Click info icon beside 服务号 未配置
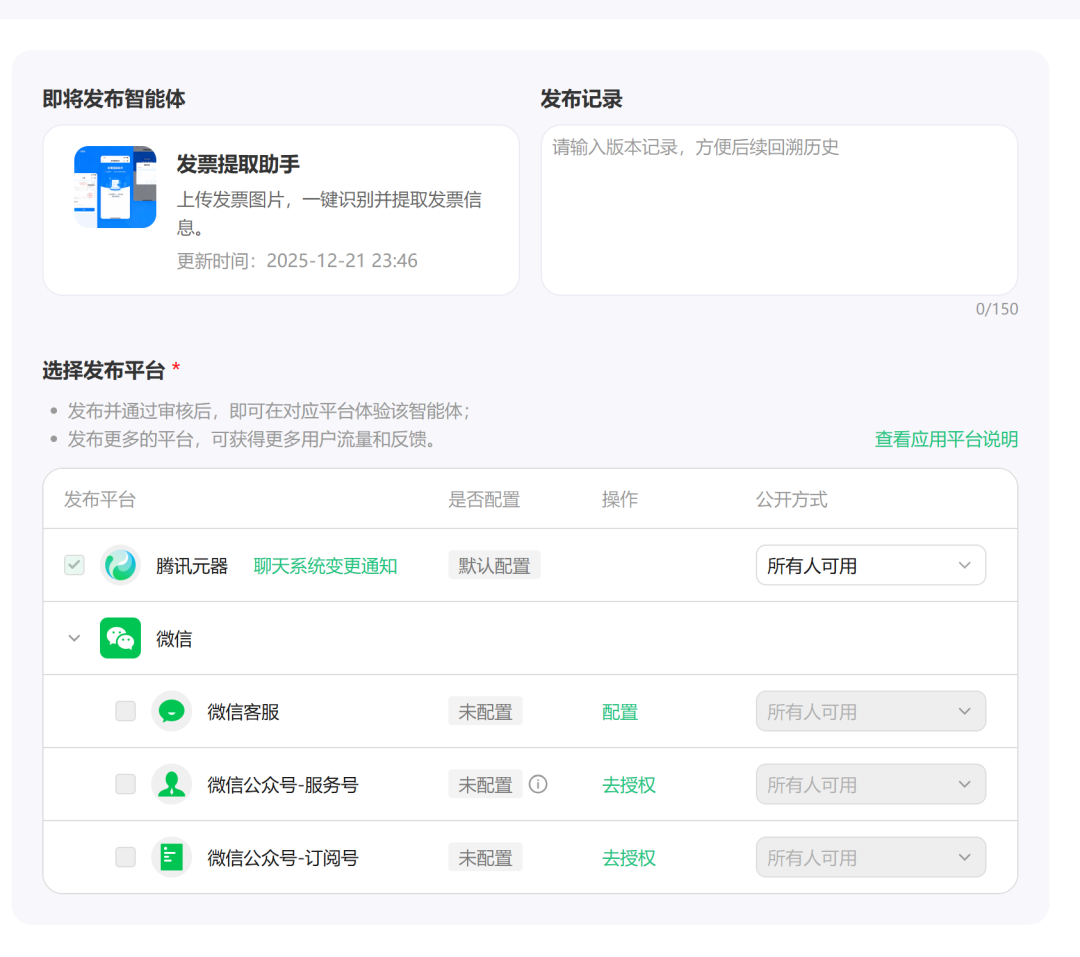1080x957 pixels. click(538, 785)
